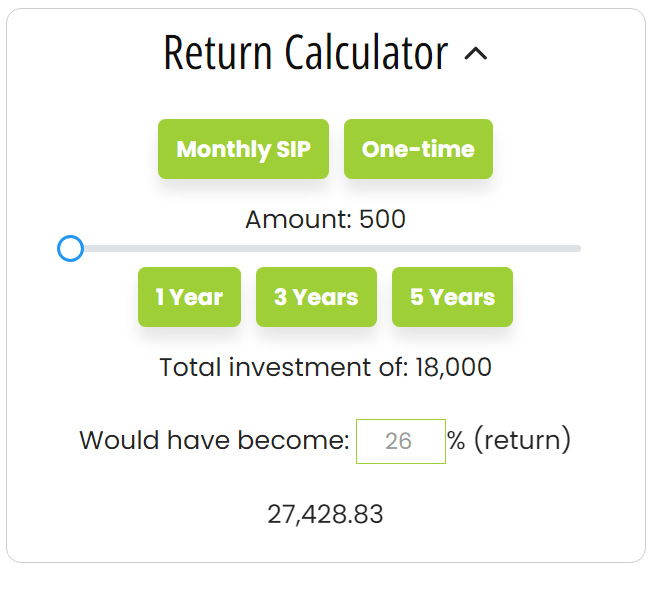
Task: Select the 18,000 total investment figure
Action: [x=451, y=367]
